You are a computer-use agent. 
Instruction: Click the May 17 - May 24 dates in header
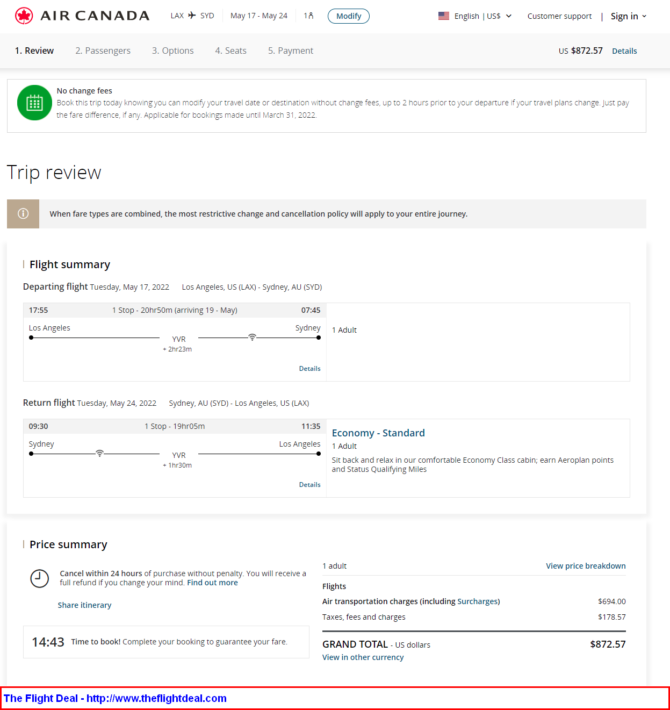click(258, 16)
